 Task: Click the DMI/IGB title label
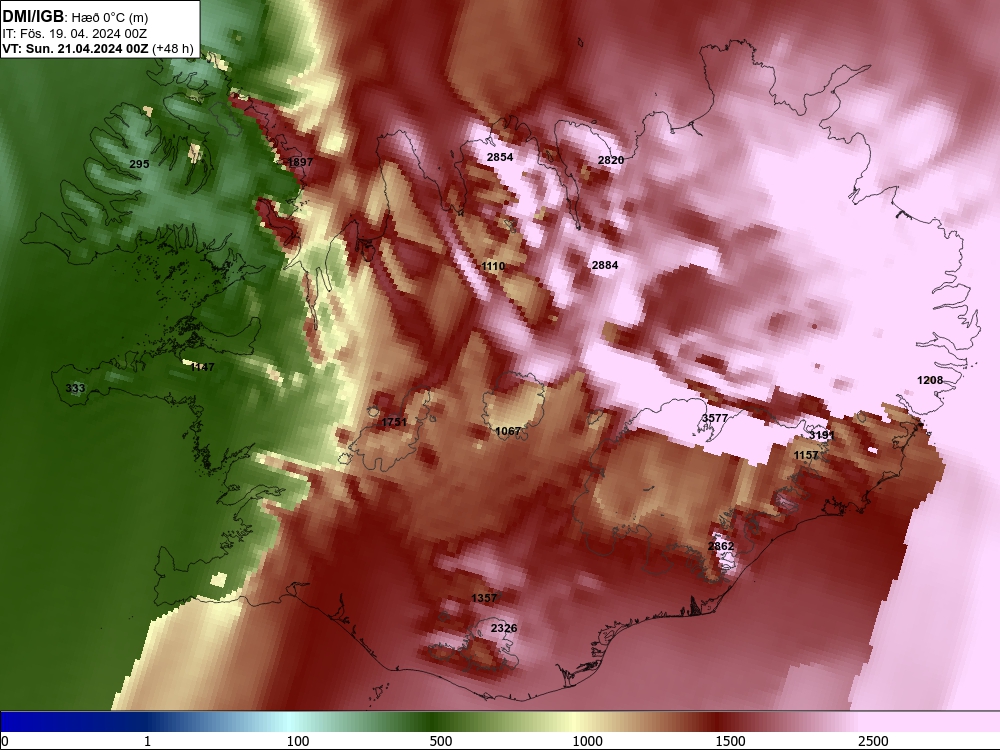(33, 17)
